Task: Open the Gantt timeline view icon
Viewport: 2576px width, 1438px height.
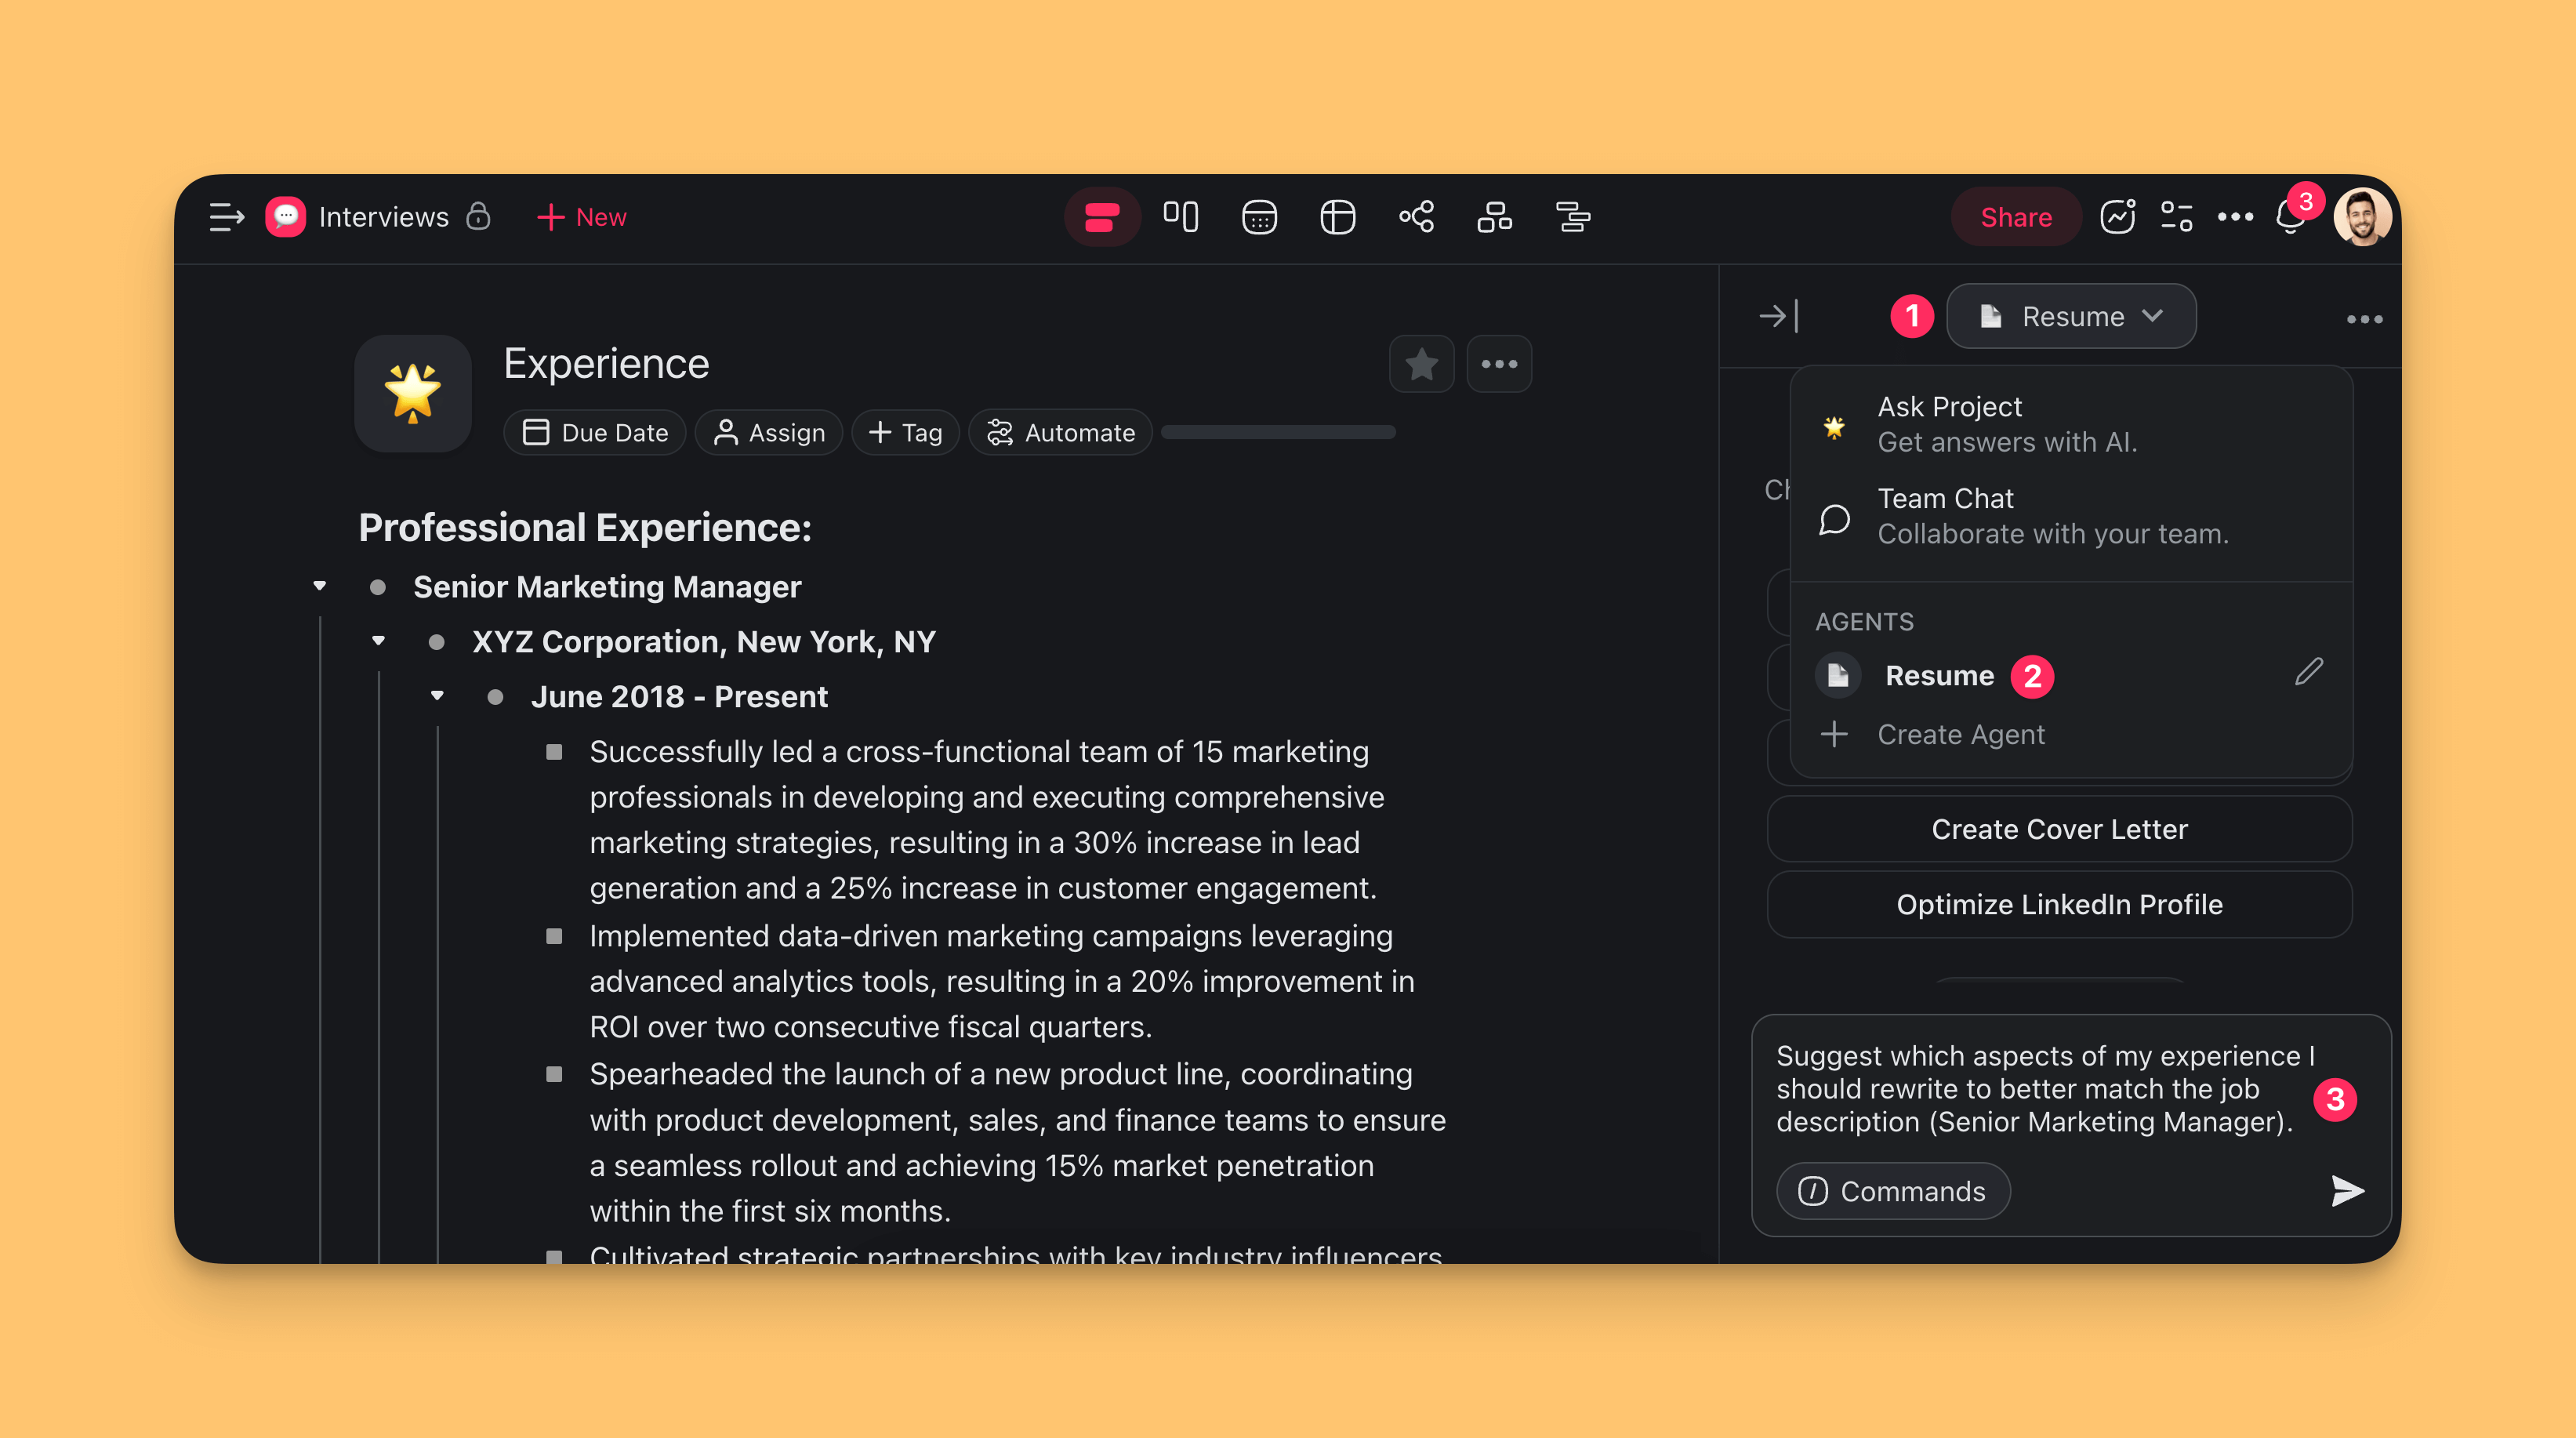Action: tap(1573, 217)
